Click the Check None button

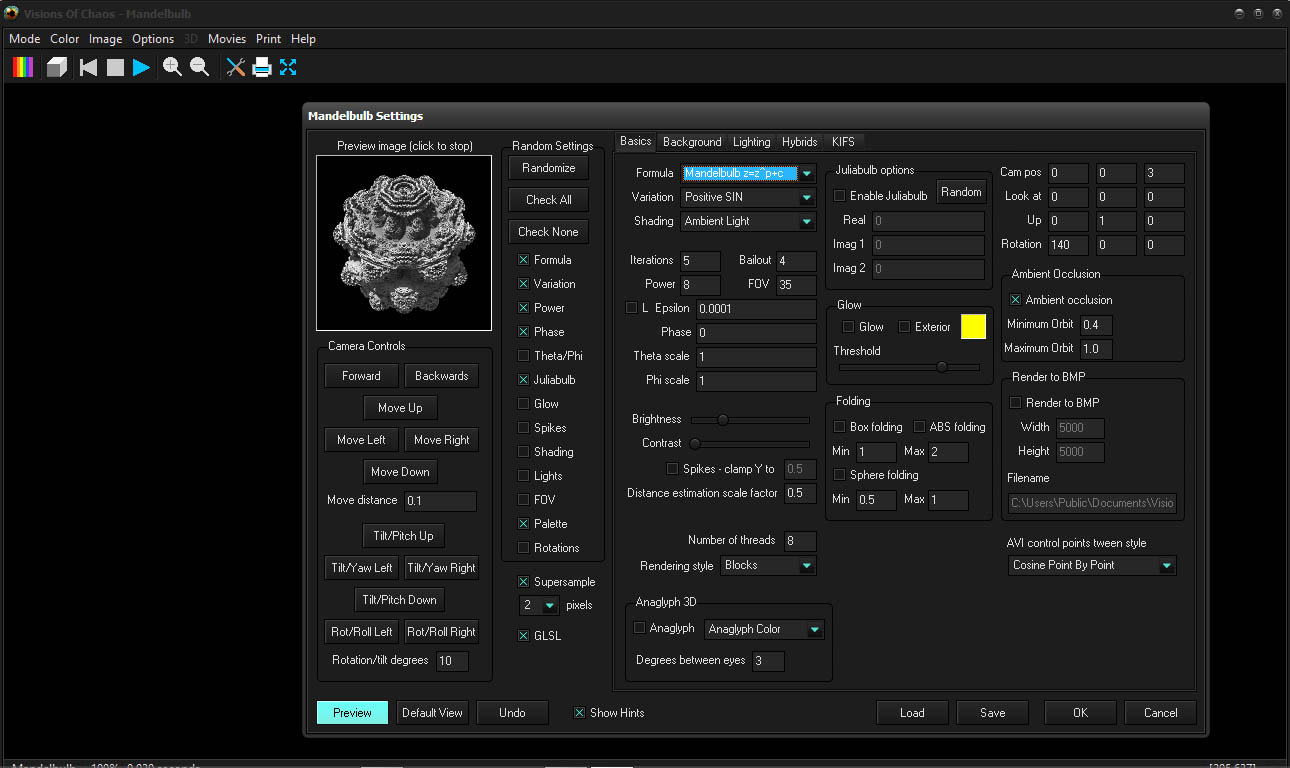click(549, 232)
